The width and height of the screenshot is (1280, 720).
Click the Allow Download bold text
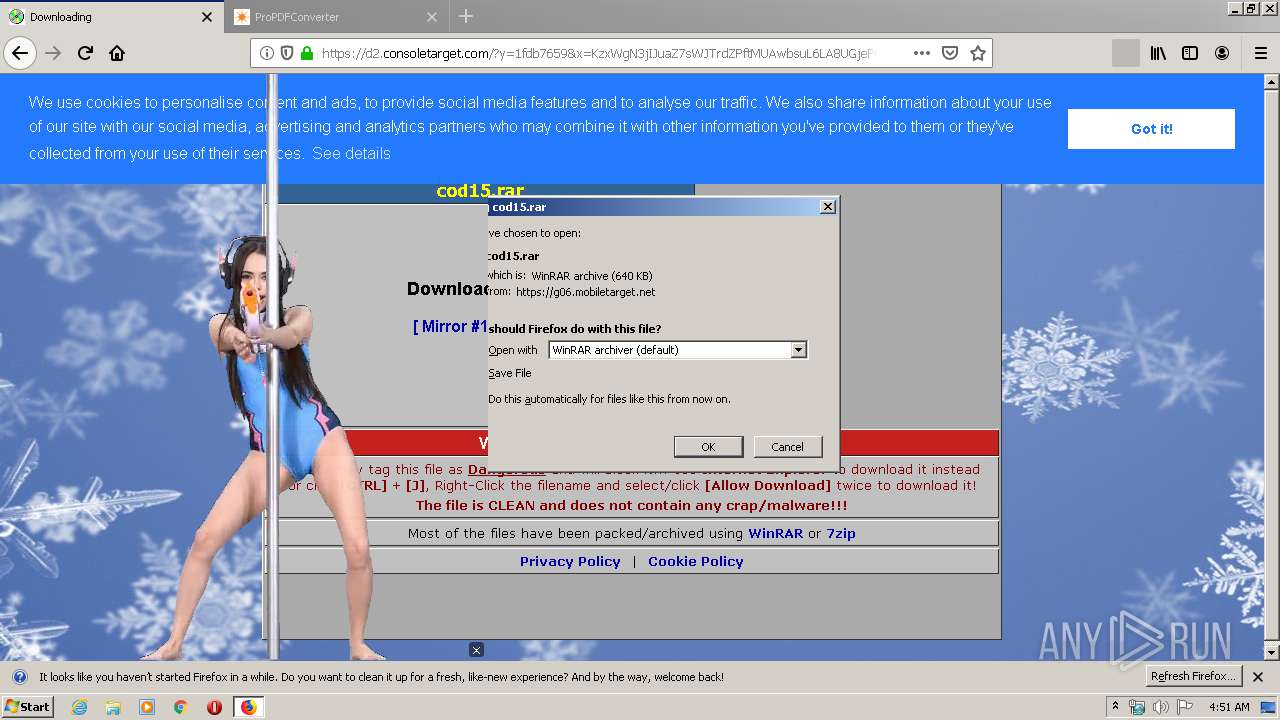(x=768, y=485)
